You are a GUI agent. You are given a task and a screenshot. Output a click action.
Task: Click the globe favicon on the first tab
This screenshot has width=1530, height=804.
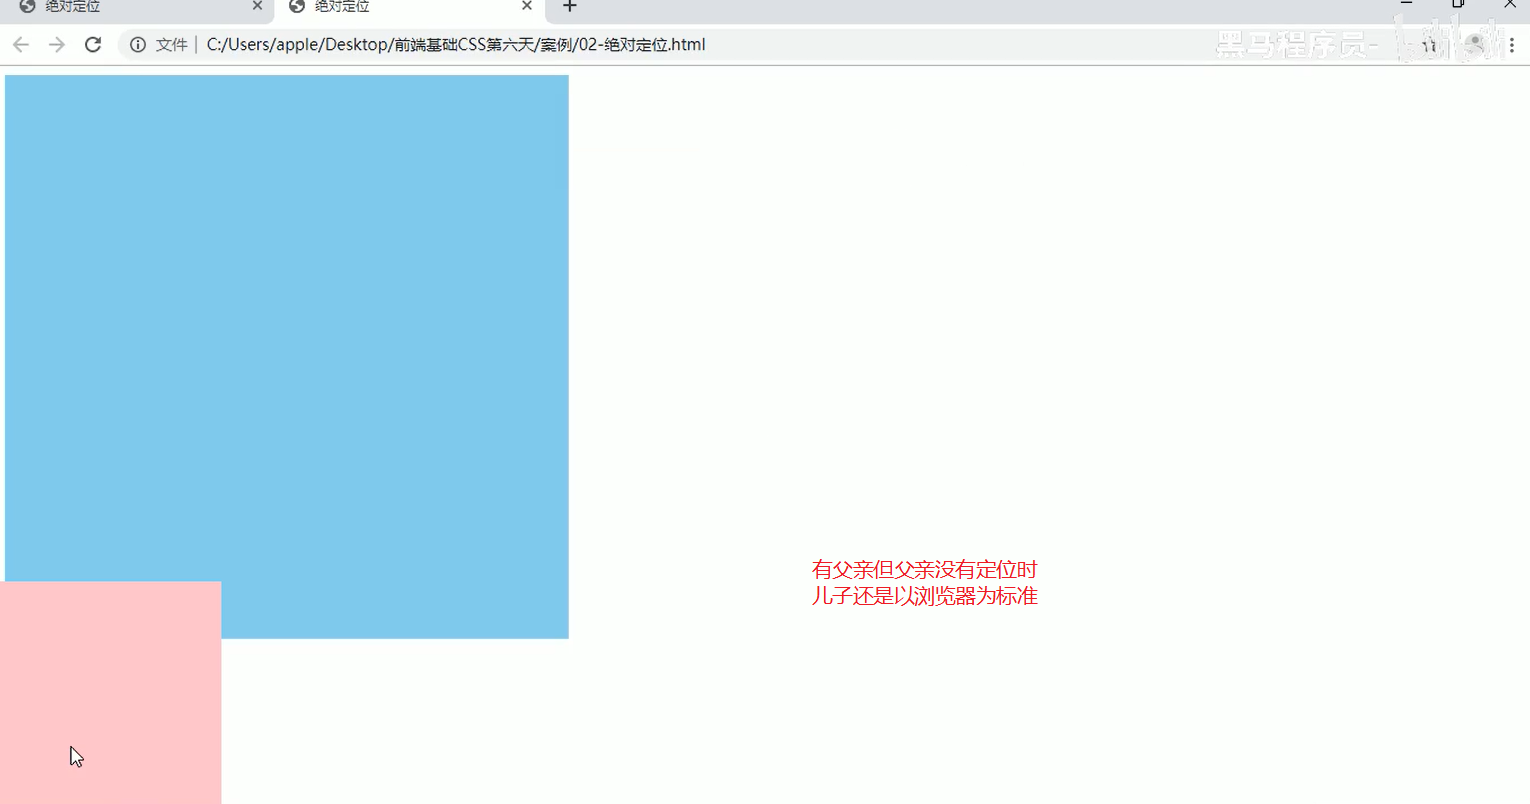pyautogui.click(x=25, y=7)
